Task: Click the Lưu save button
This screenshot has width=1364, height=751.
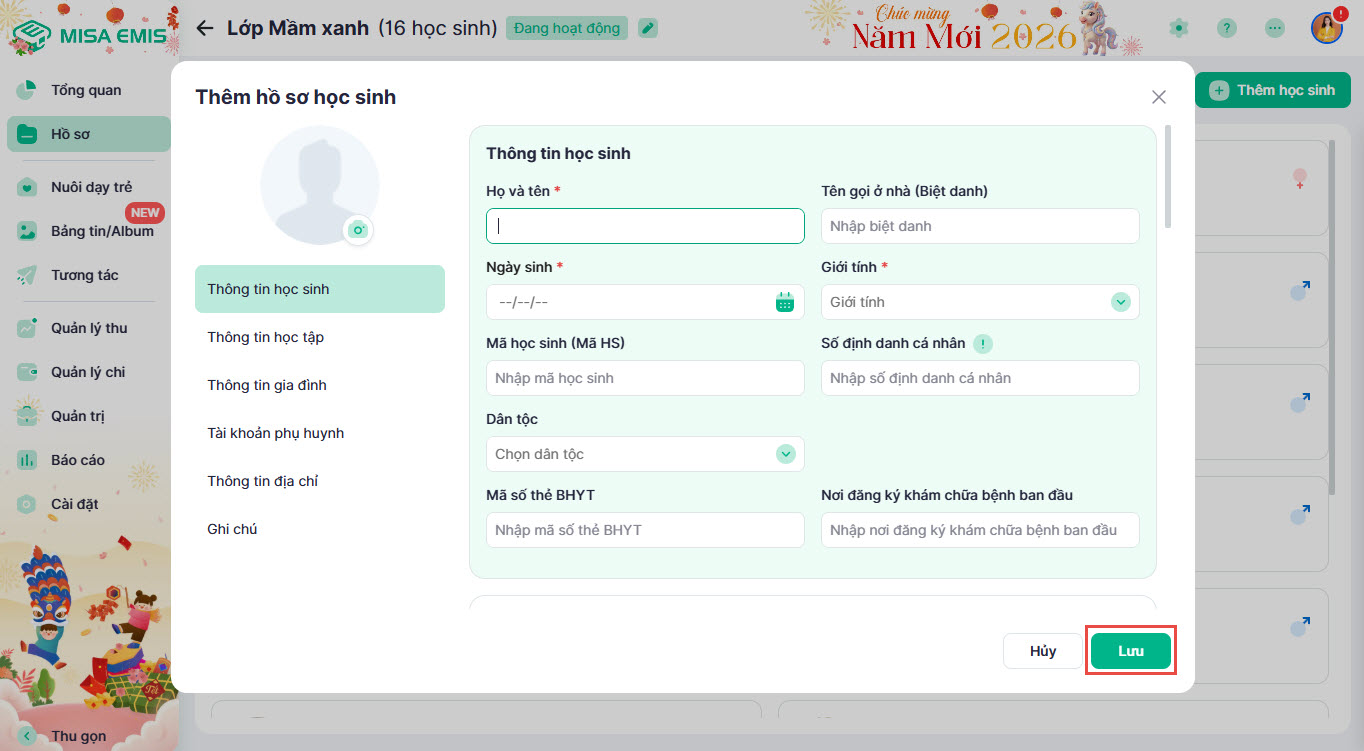Action: pos(1130,651)
